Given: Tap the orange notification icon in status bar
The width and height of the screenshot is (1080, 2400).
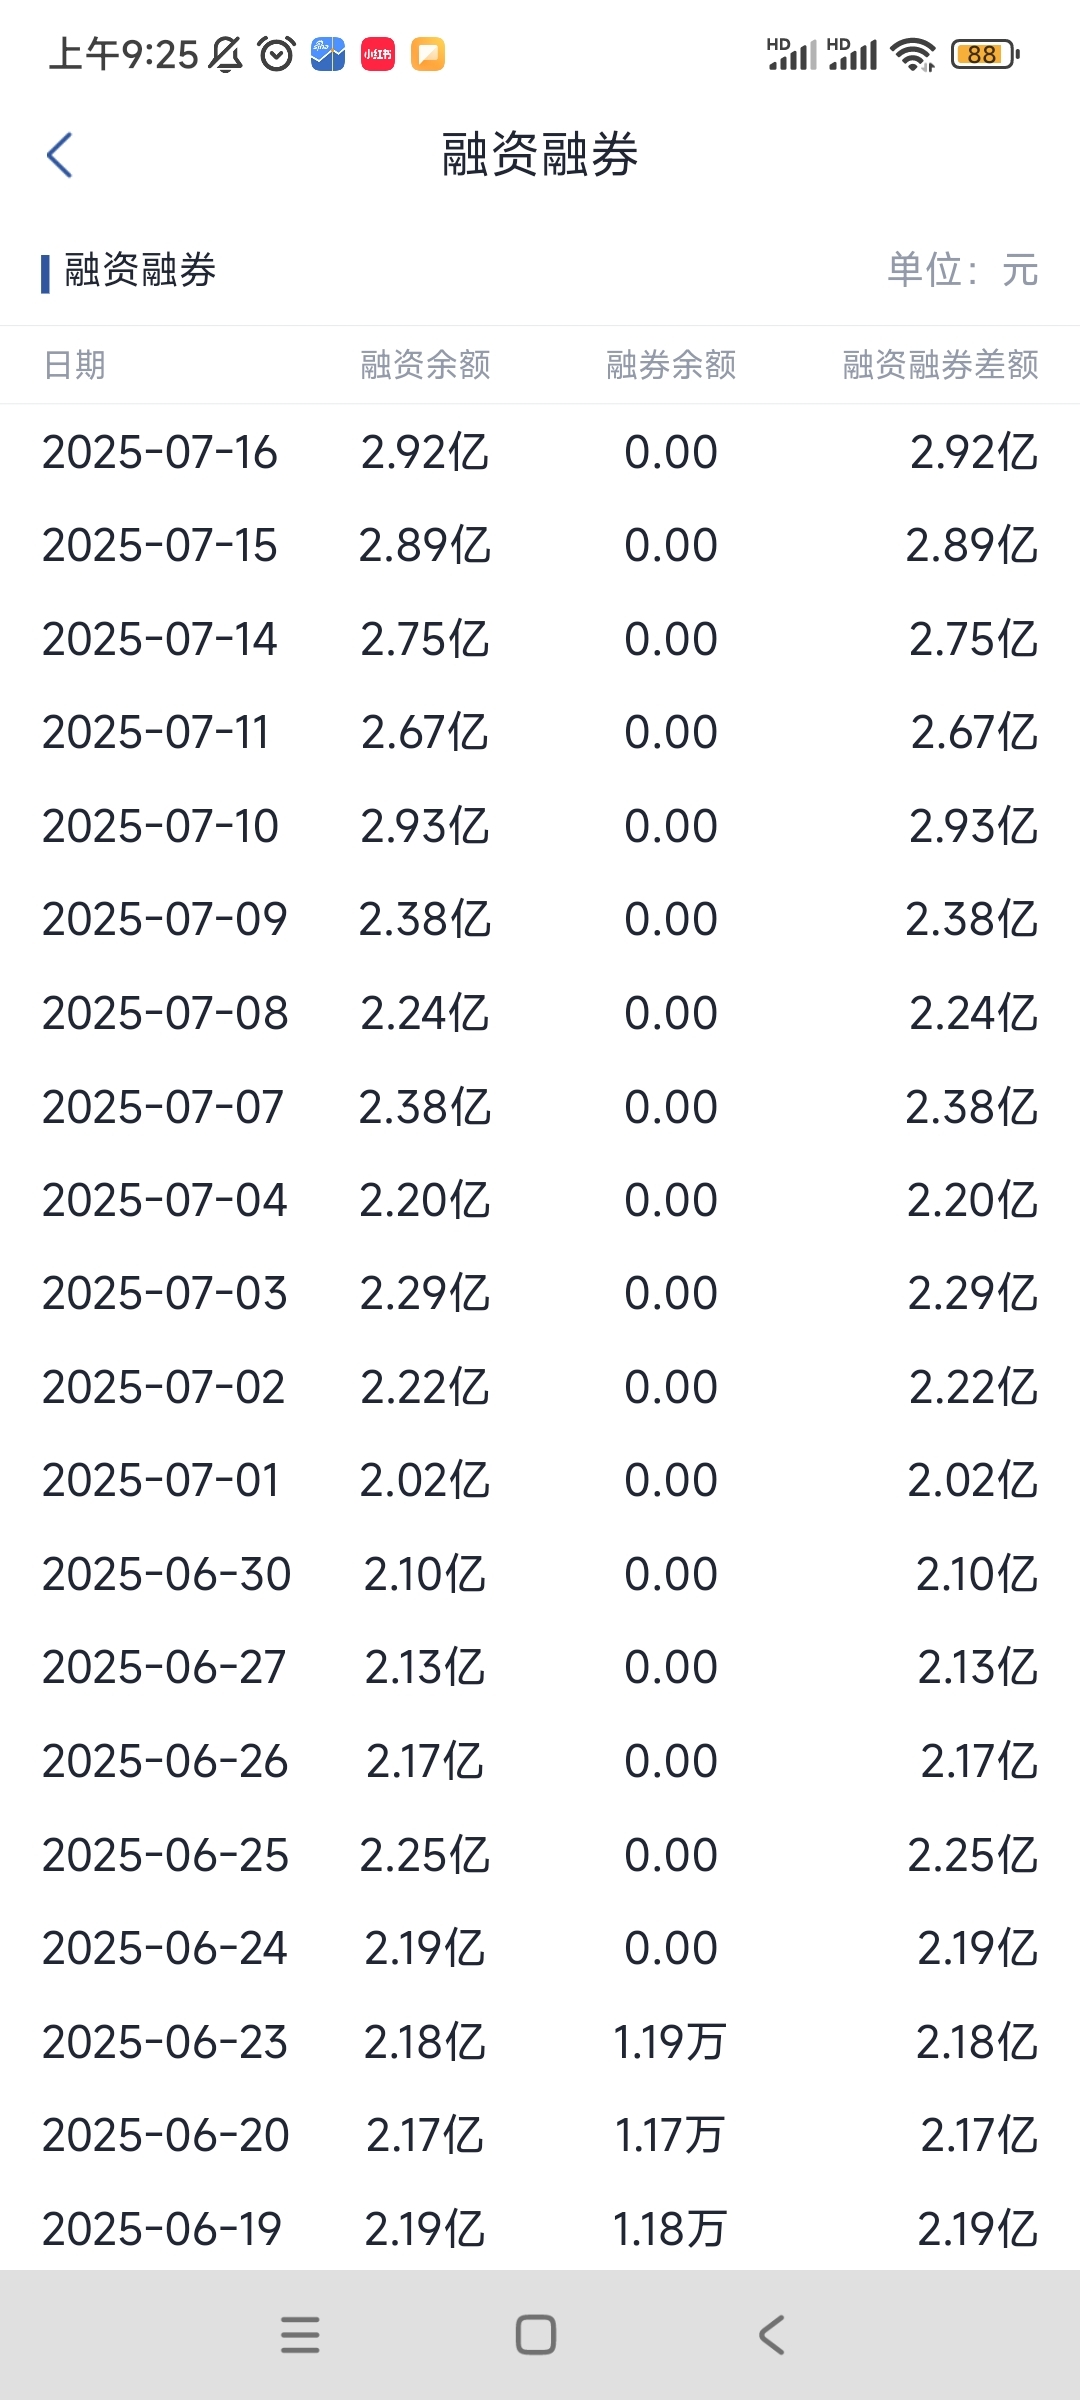Looking at the screenshot, I should coord(428,54).
